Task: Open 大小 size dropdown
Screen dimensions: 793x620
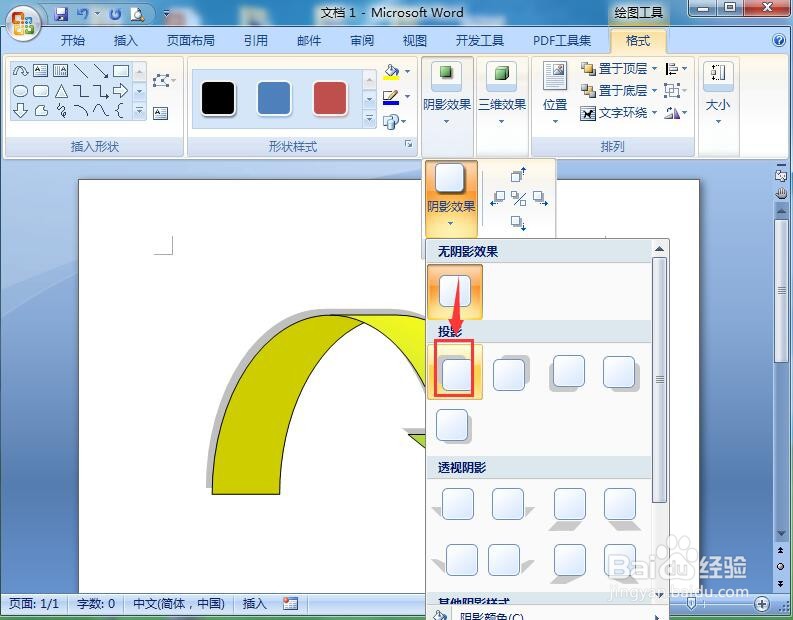Action: coord(718,93)
